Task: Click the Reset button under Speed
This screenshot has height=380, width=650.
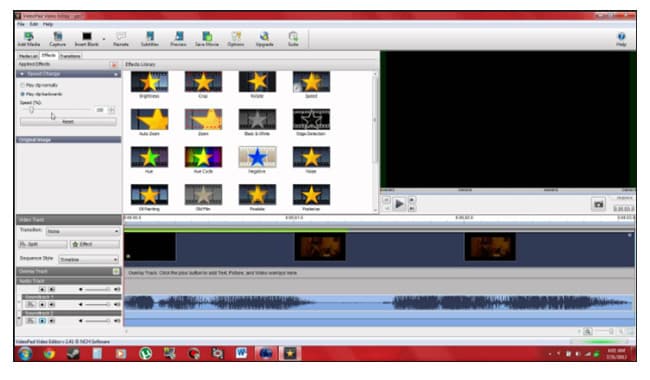Action: [68, 122]
